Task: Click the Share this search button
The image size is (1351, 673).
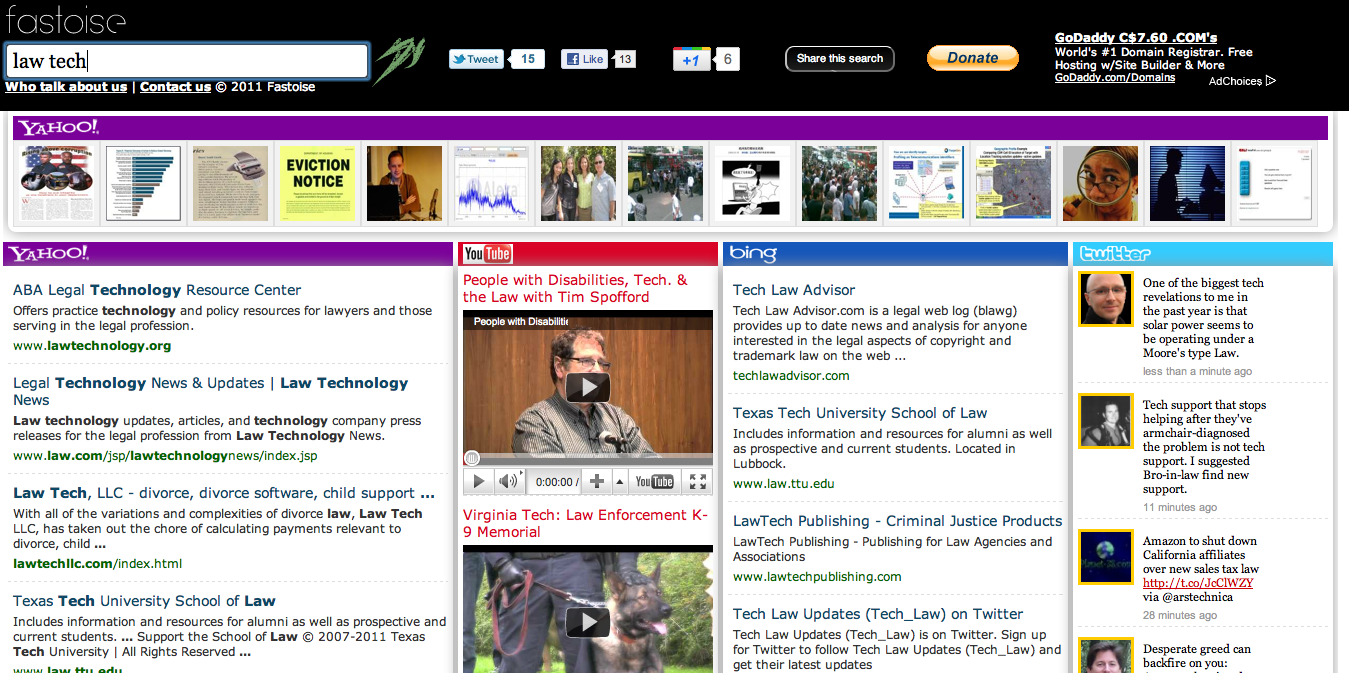Action: pos(839,59)
